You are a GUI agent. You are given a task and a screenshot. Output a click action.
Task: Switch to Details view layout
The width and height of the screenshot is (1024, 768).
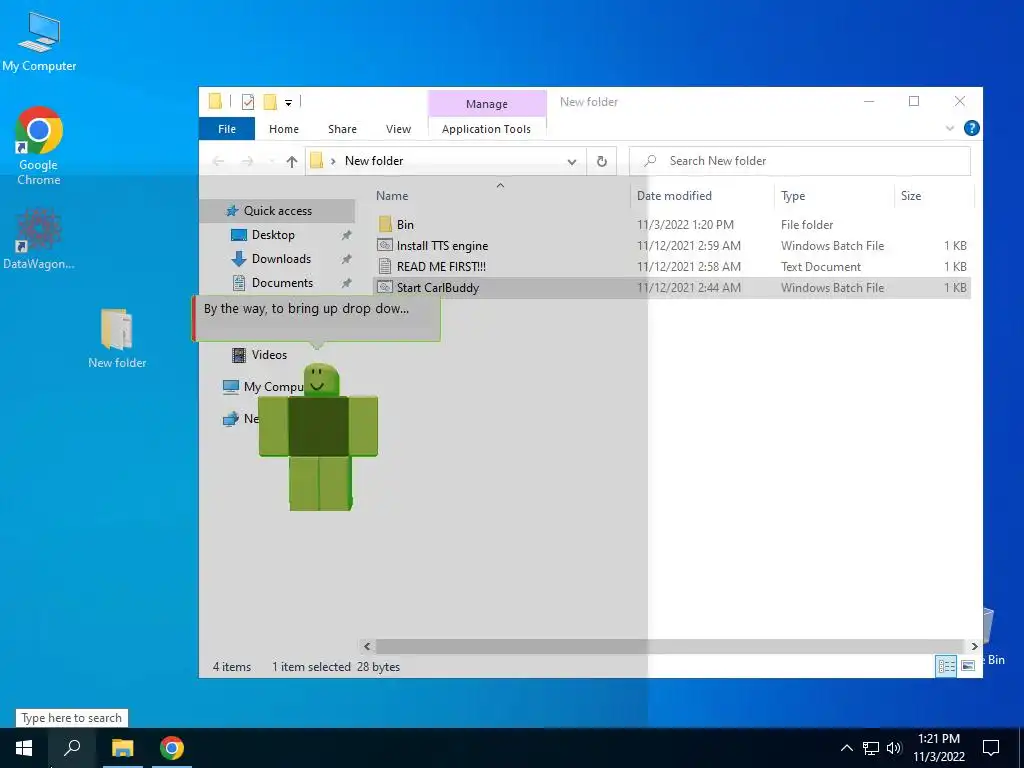coord(946,666)
